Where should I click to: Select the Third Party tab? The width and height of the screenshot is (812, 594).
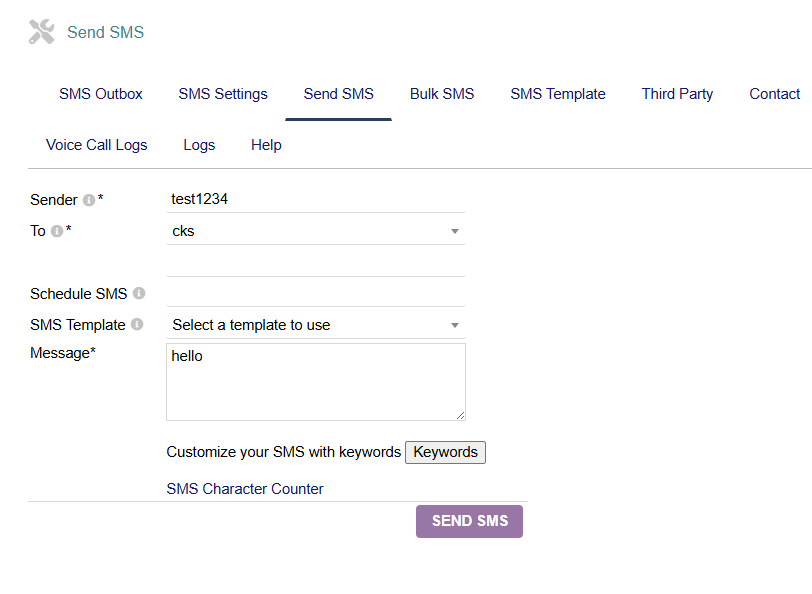click(677, 94)
